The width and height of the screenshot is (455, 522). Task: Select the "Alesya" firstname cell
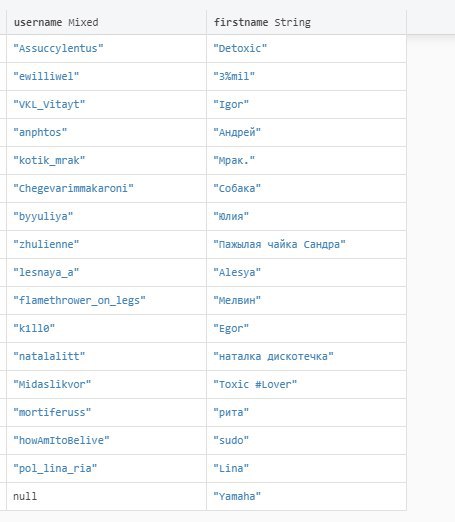click(306, 272)
